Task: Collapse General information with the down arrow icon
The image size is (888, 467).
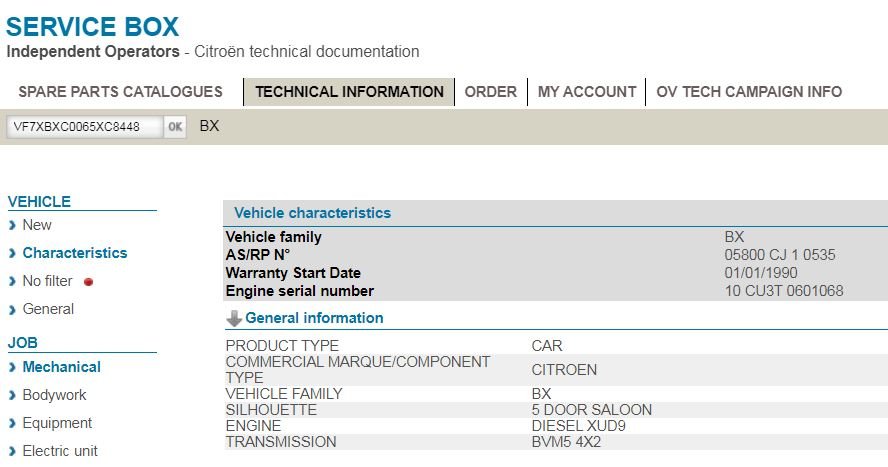Action: (233, 319)
